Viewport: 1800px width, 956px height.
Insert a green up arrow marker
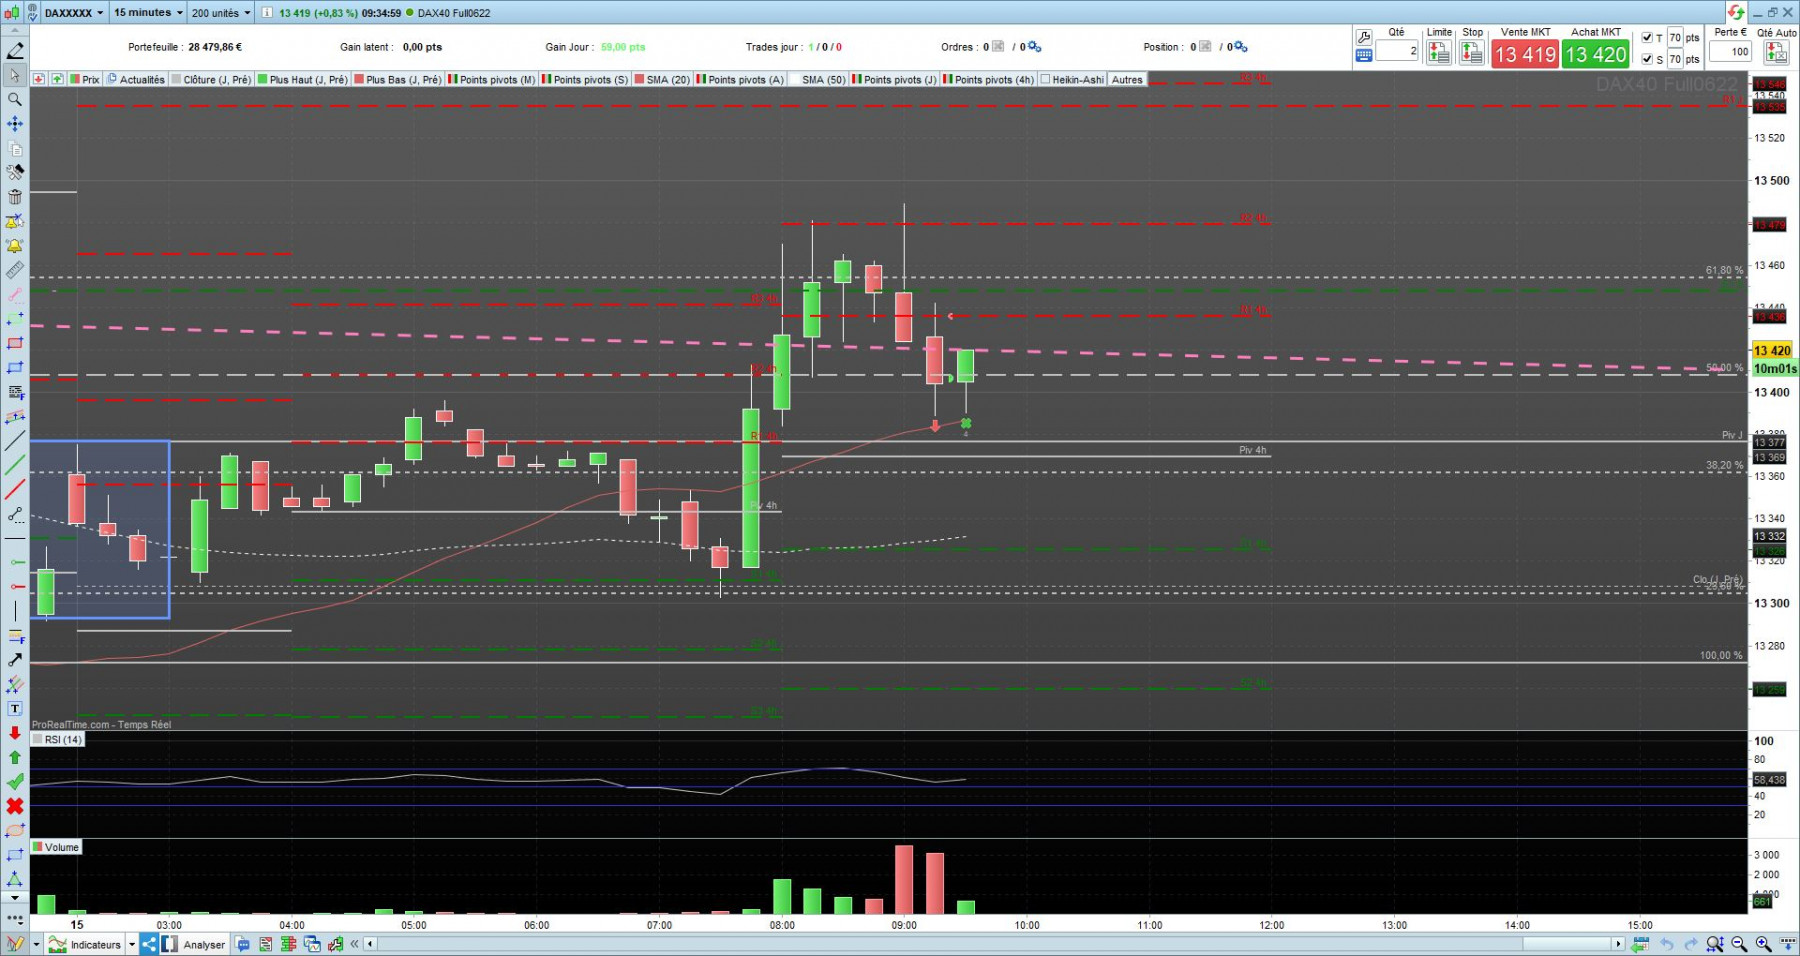click(15, 758)
